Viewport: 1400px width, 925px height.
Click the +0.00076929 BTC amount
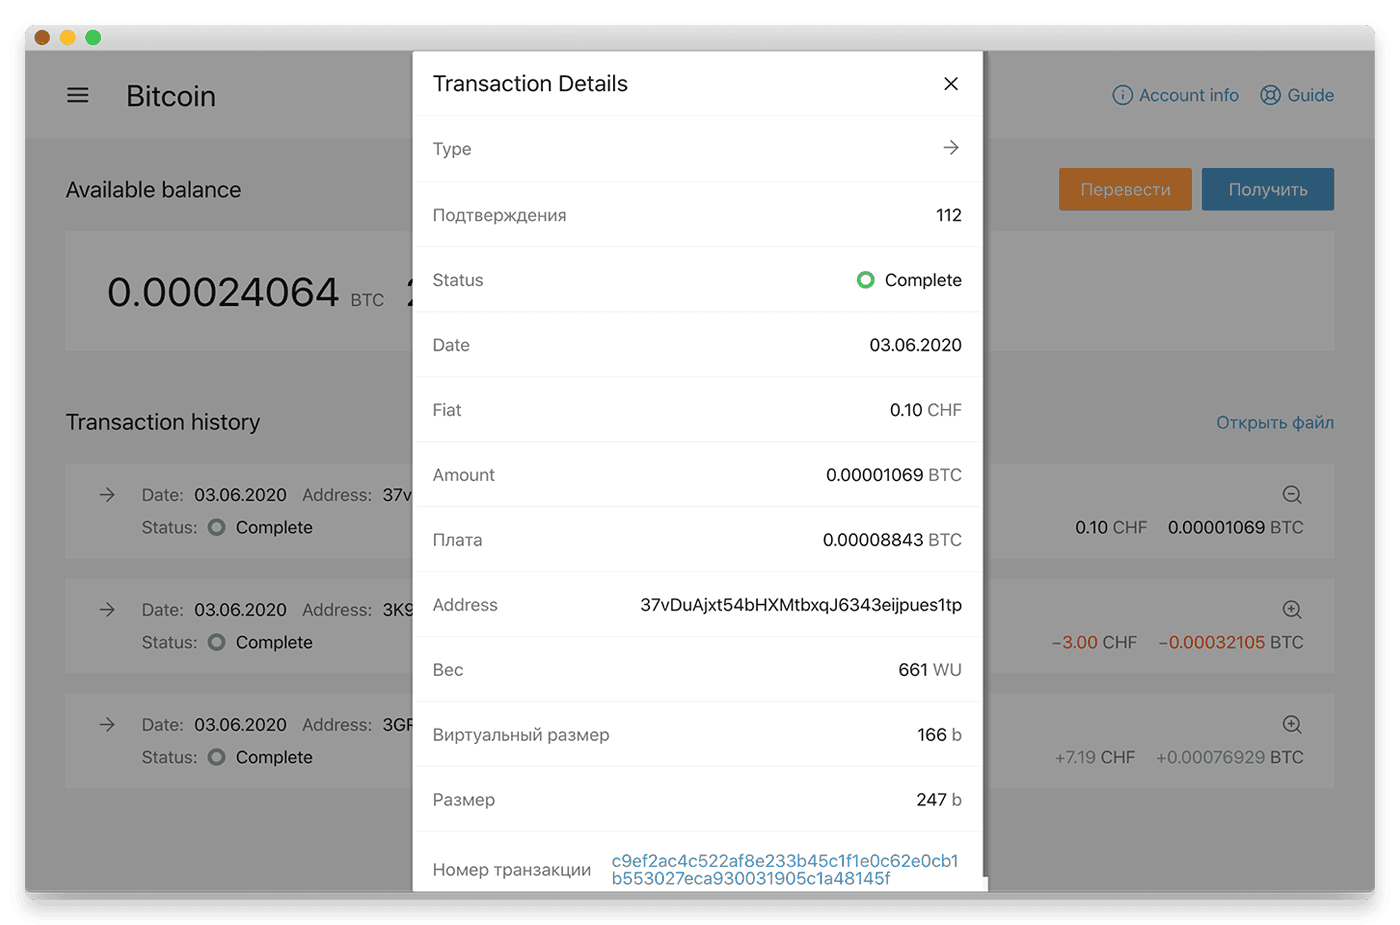pyautogui.click(x=1230, y=757)
